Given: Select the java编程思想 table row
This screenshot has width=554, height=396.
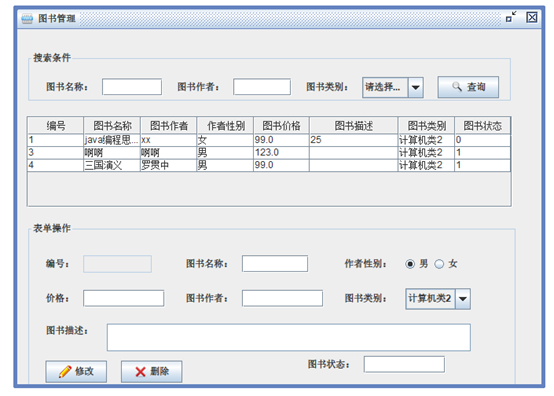Looking at the screenshot, I should pos(269,140).
